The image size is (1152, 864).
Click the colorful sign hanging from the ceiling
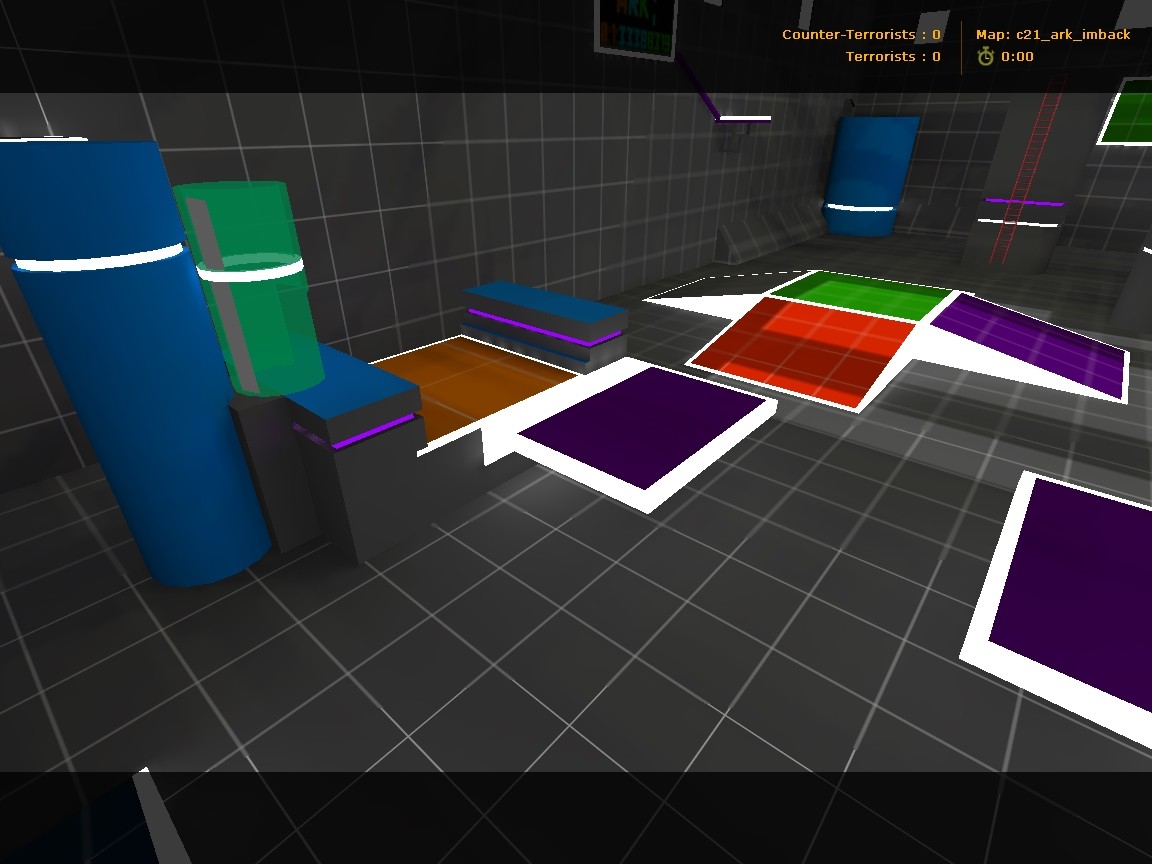click(636, 28)
